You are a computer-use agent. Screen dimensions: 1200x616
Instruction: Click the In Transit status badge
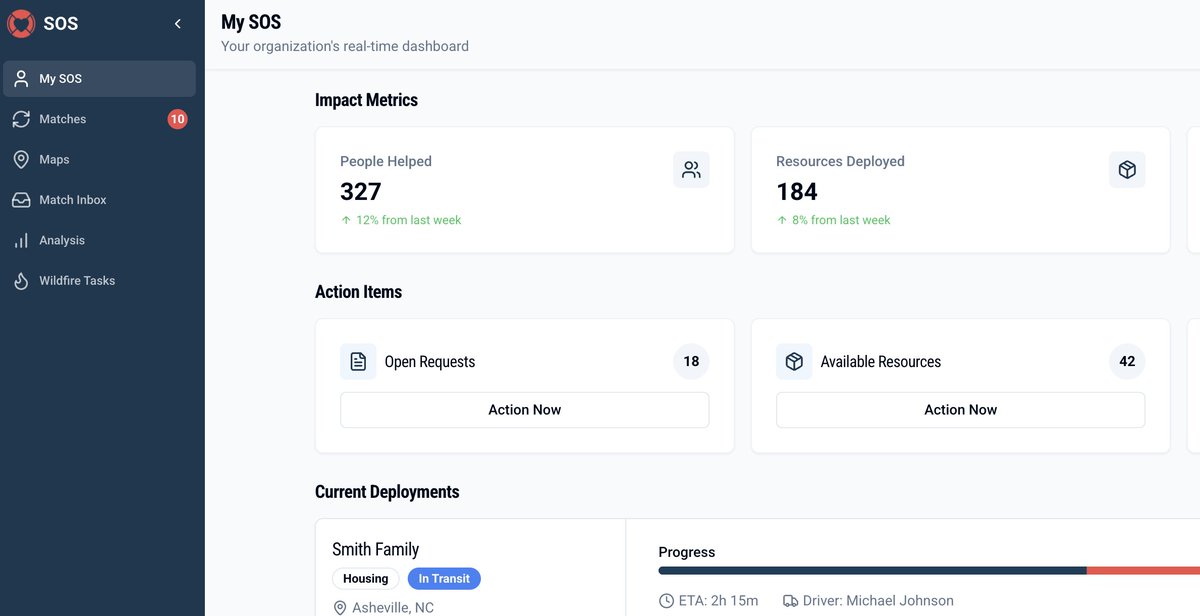444,579
